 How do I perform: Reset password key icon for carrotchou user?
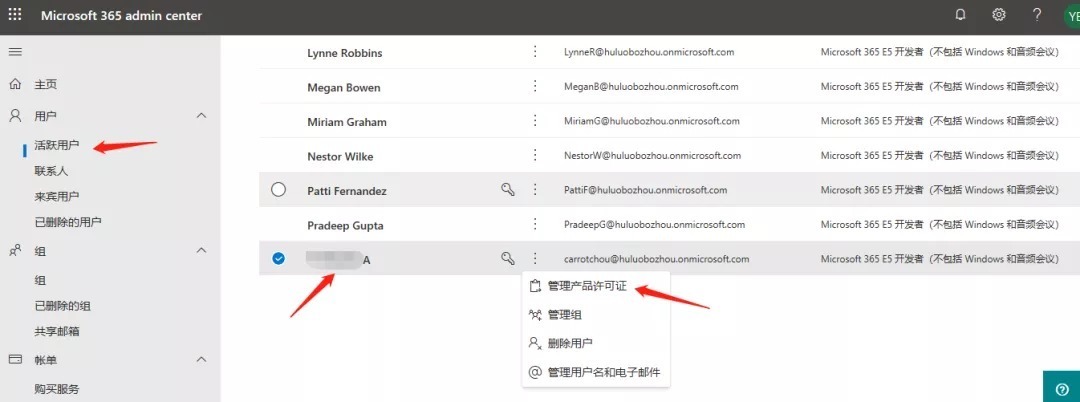(x=508, y=259)
